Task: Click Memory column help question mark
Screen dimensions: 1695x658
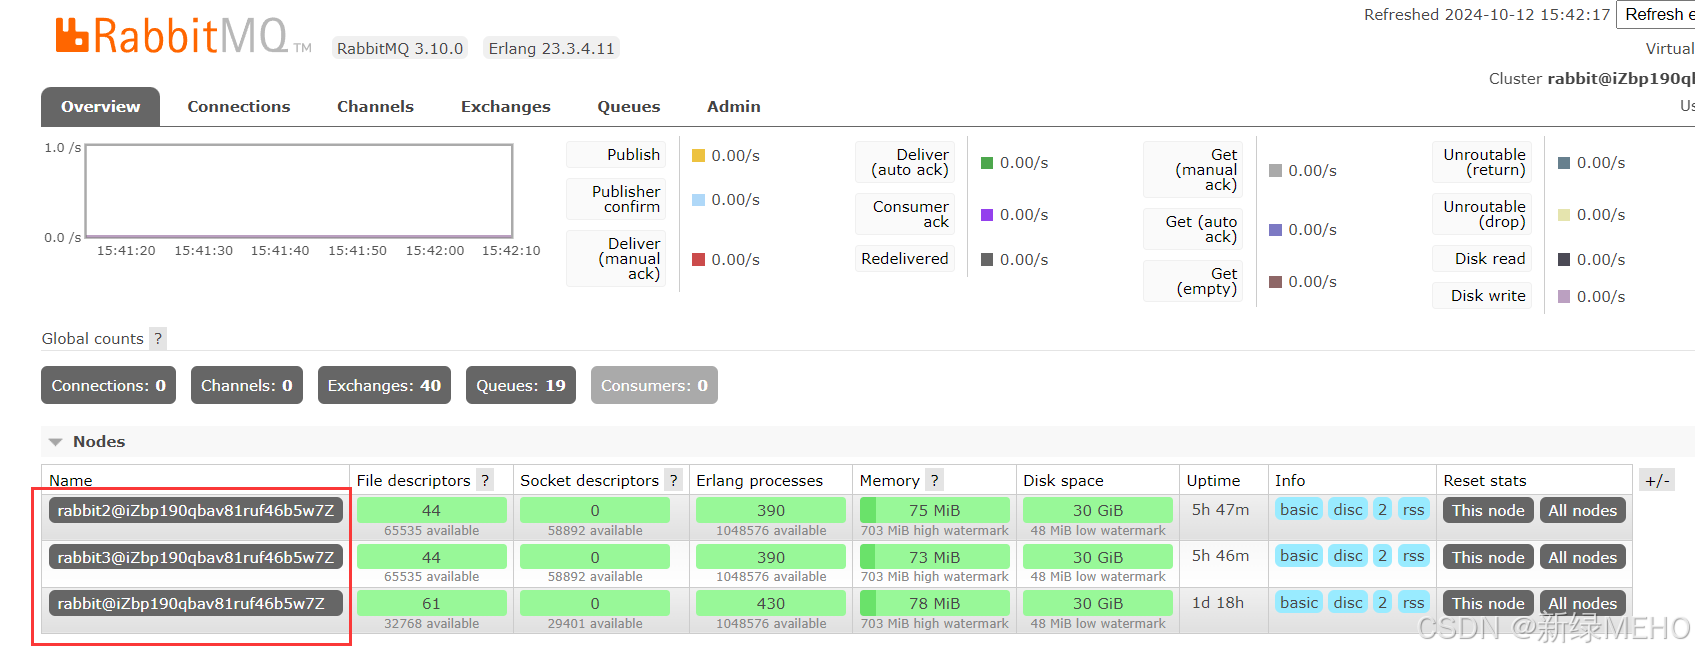Action: click(x=934, y=481)
